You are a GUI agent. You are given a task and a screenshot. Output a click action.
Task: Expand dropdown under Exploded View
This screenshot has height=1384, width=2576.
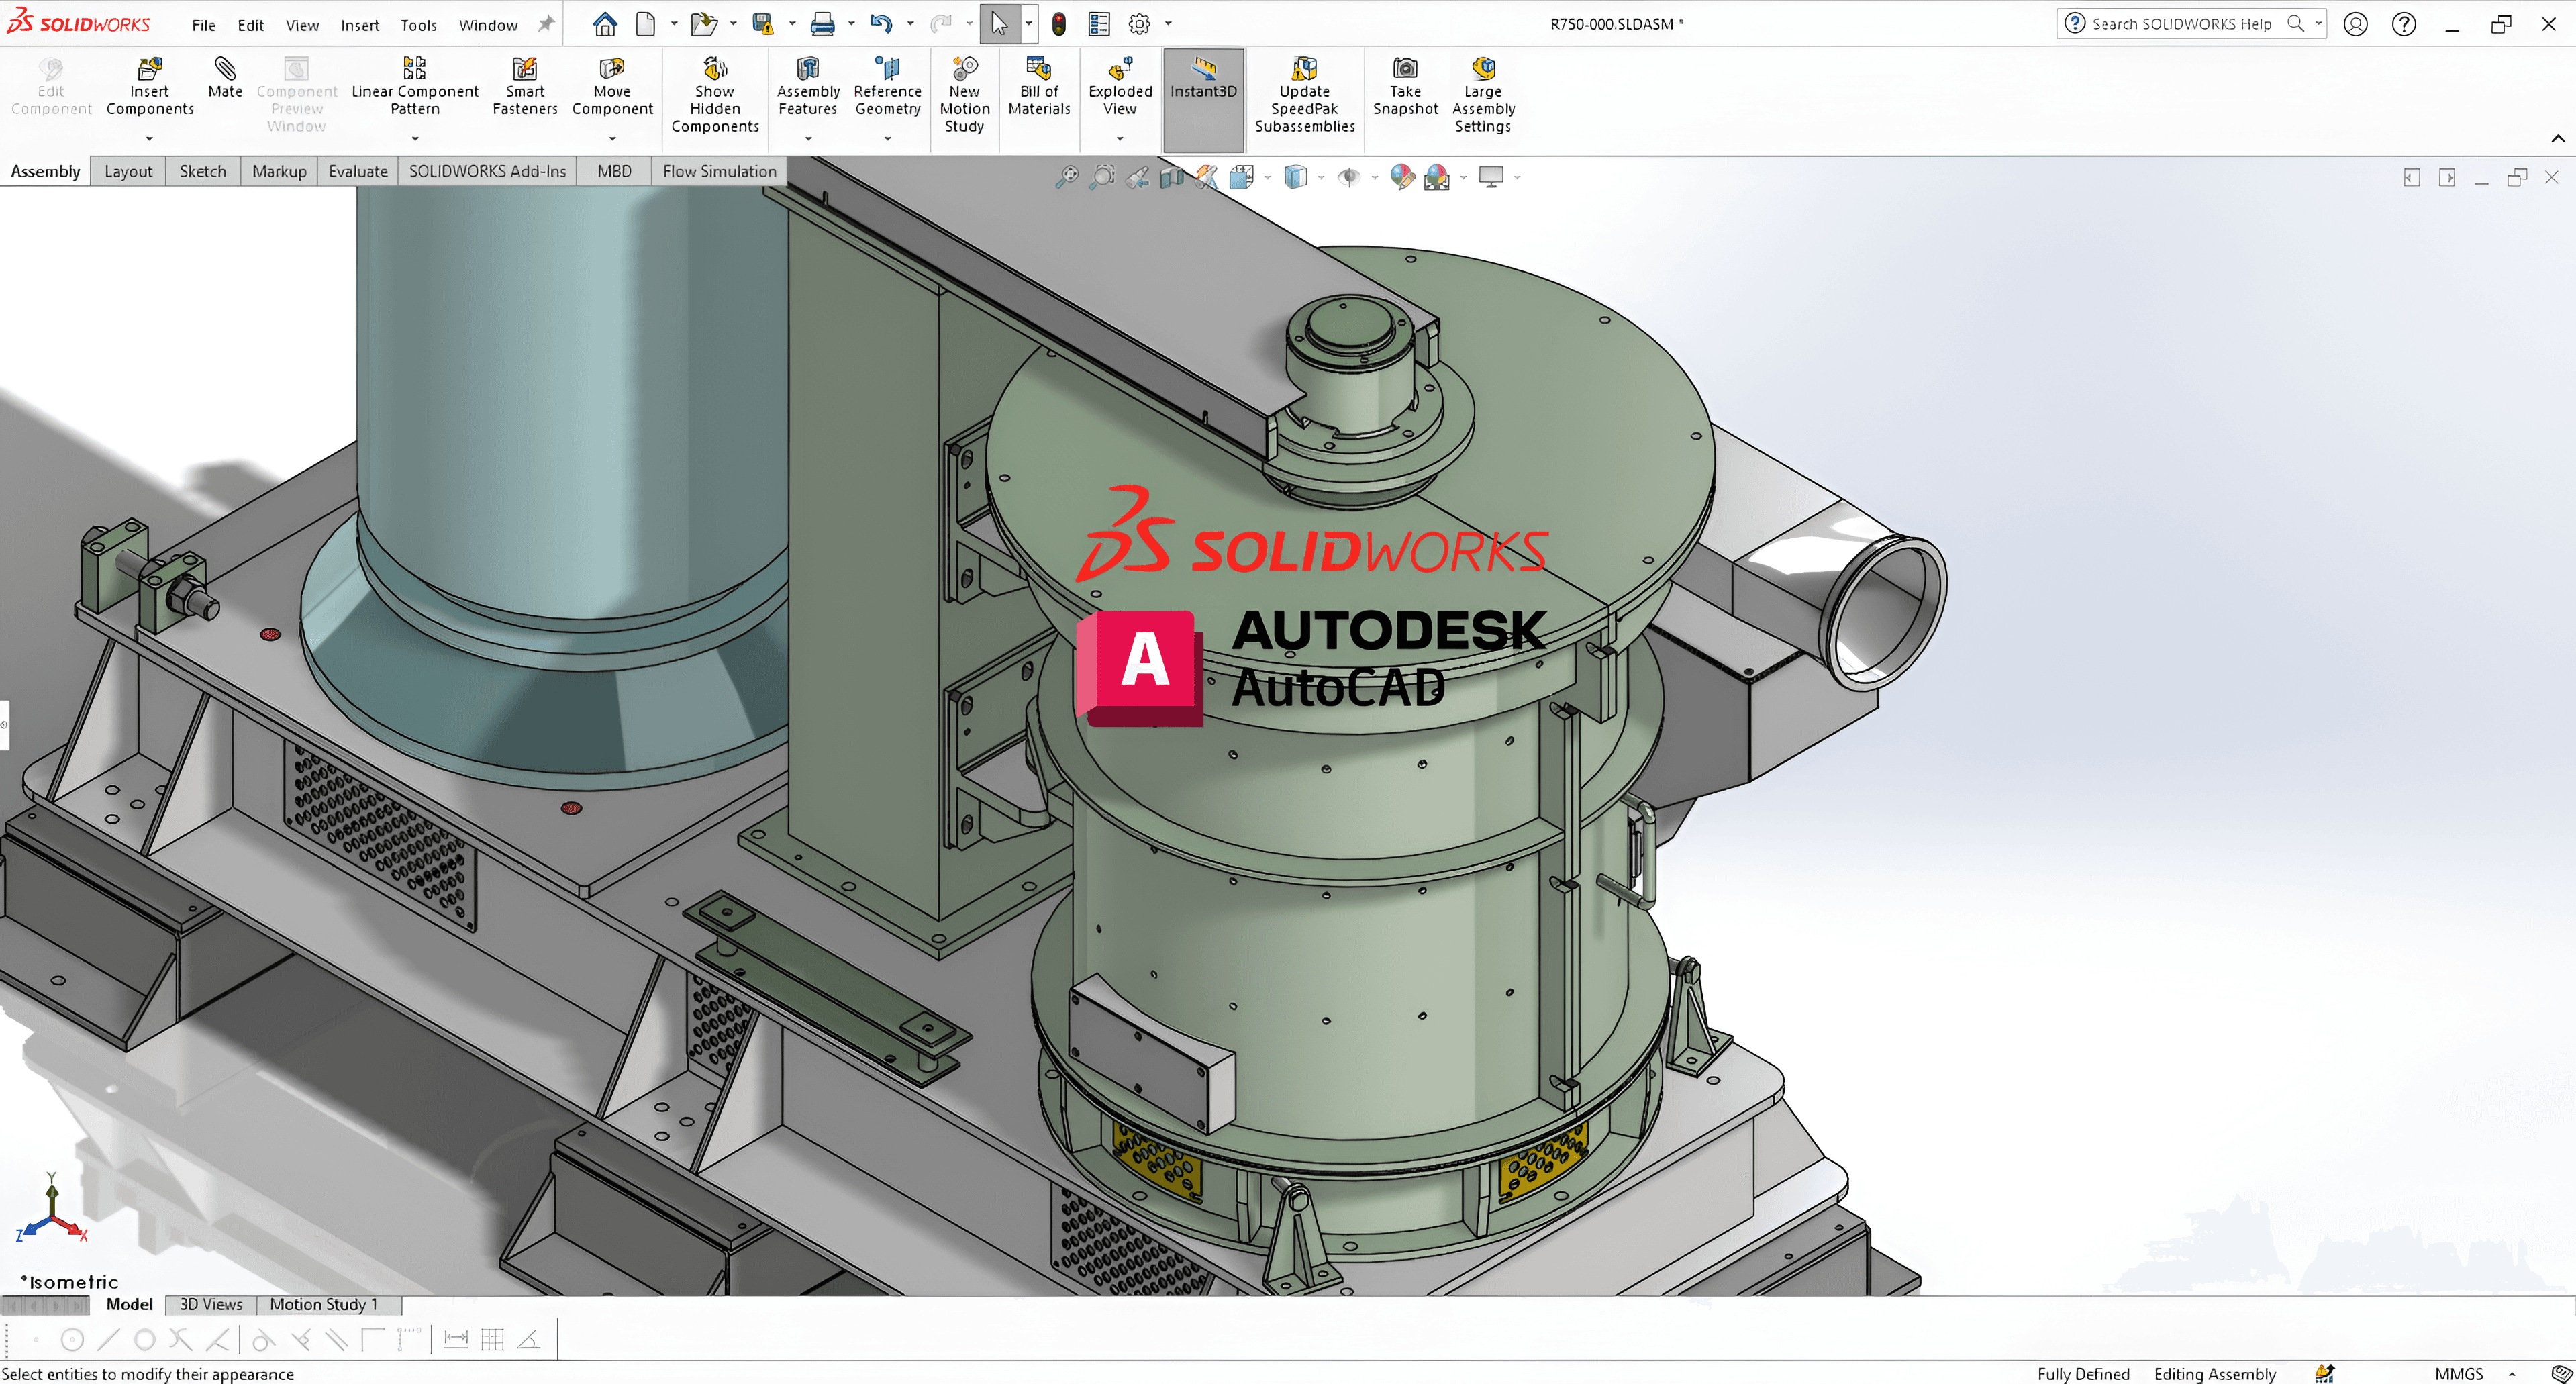click(x=1120, y=138)
